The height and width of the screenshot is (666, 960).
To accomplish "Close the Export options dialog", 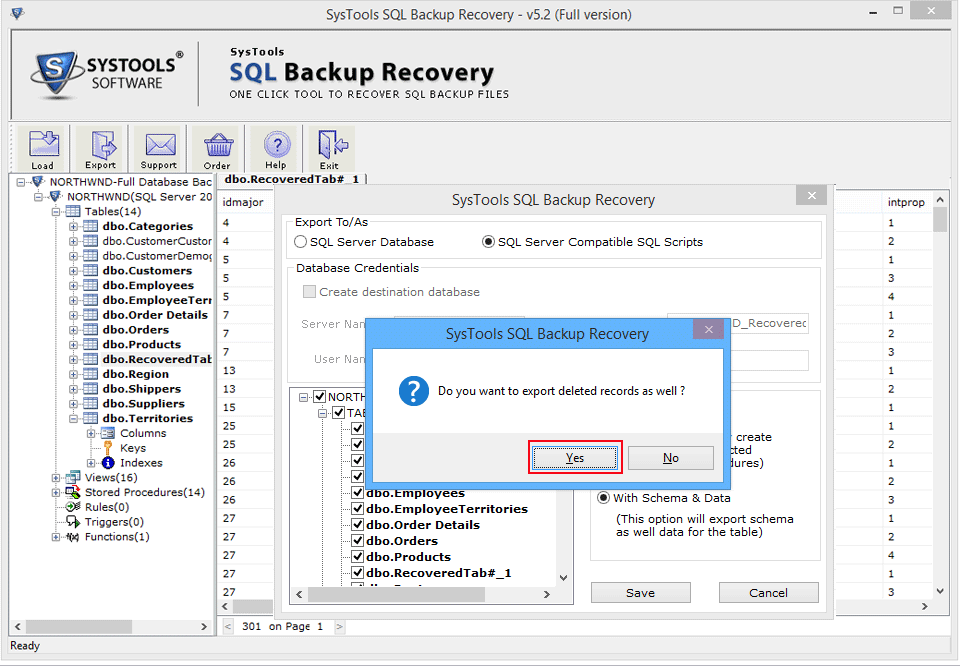I will 812,195.
